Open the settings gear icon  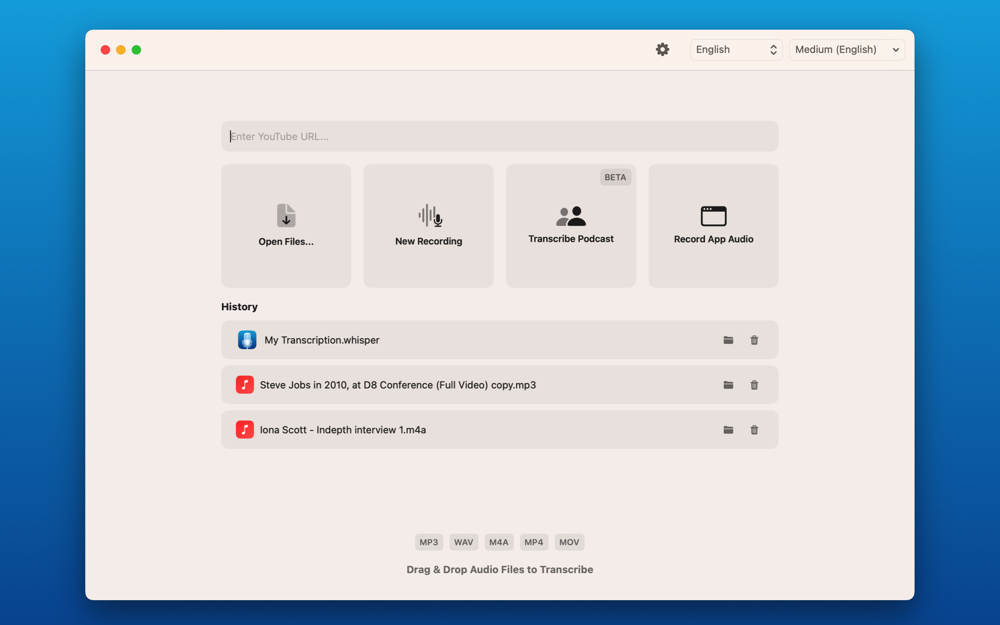point(662,49)
